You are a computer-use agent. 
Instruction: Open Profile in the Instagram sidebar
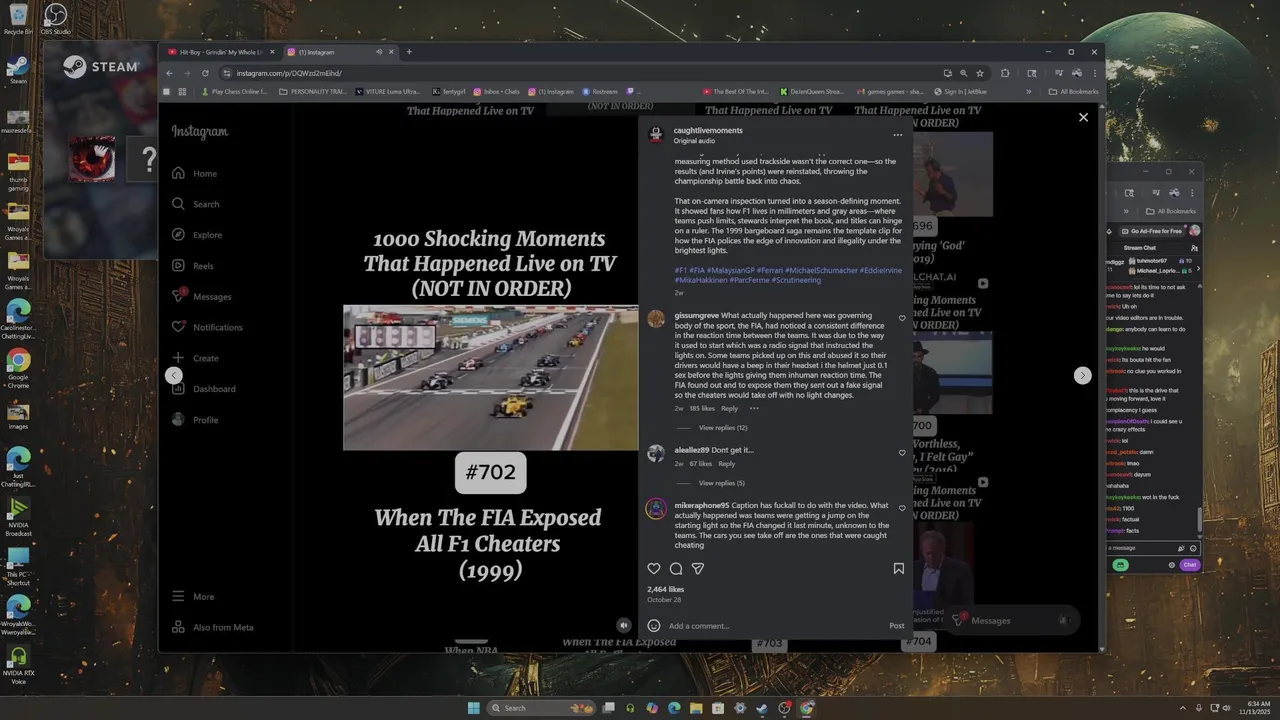pyautogui.click(x=195, y=420)
